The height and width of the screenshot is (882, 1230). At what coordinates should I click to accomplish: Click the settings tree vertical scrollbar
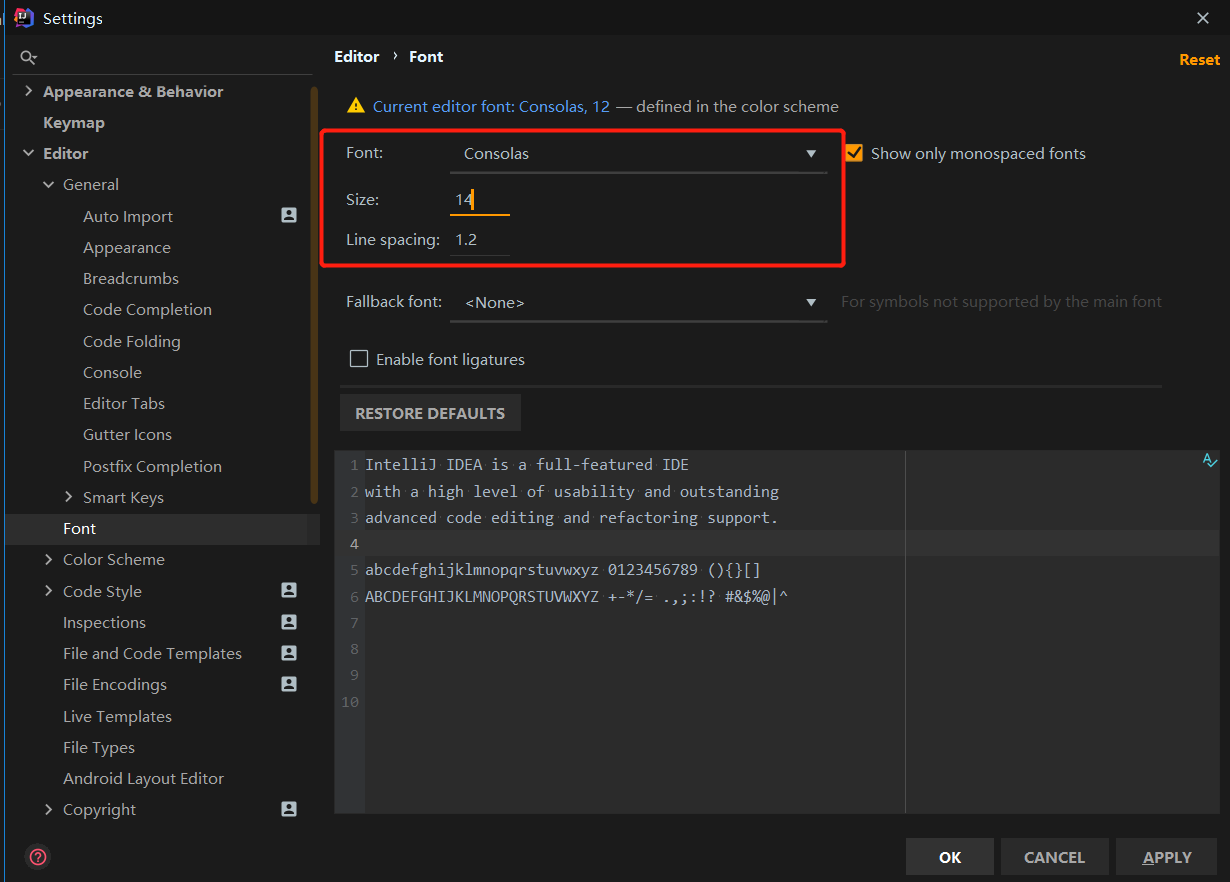(315, 295)
